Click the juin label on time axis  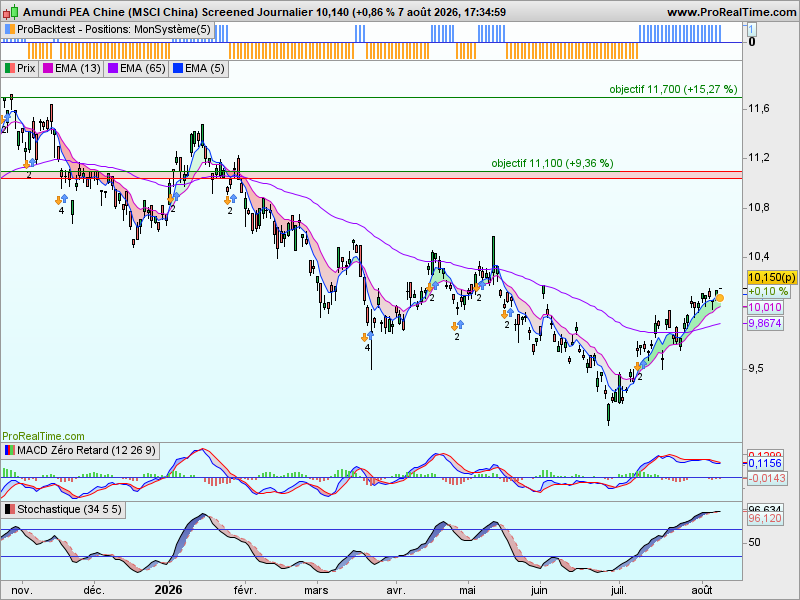[x=539, y=590]
